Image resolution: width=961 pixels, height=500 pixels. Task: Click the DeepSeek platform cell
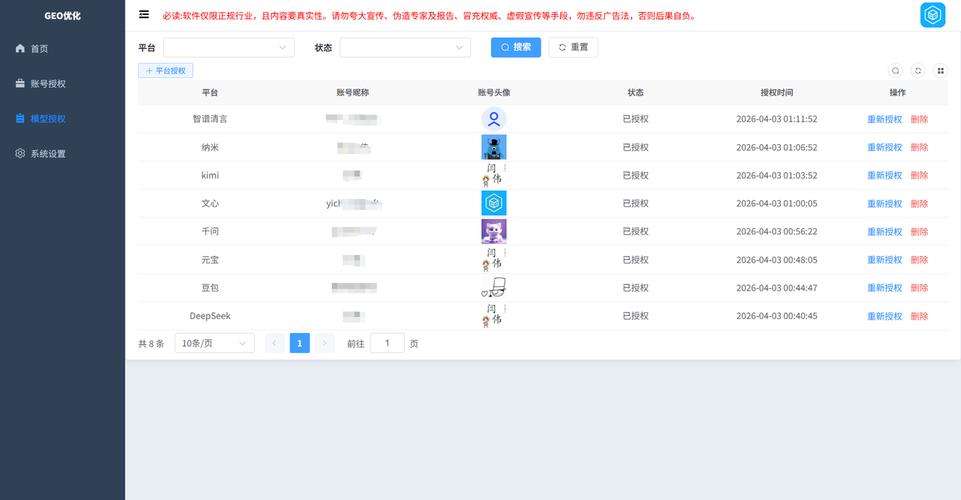pos(210,316)
